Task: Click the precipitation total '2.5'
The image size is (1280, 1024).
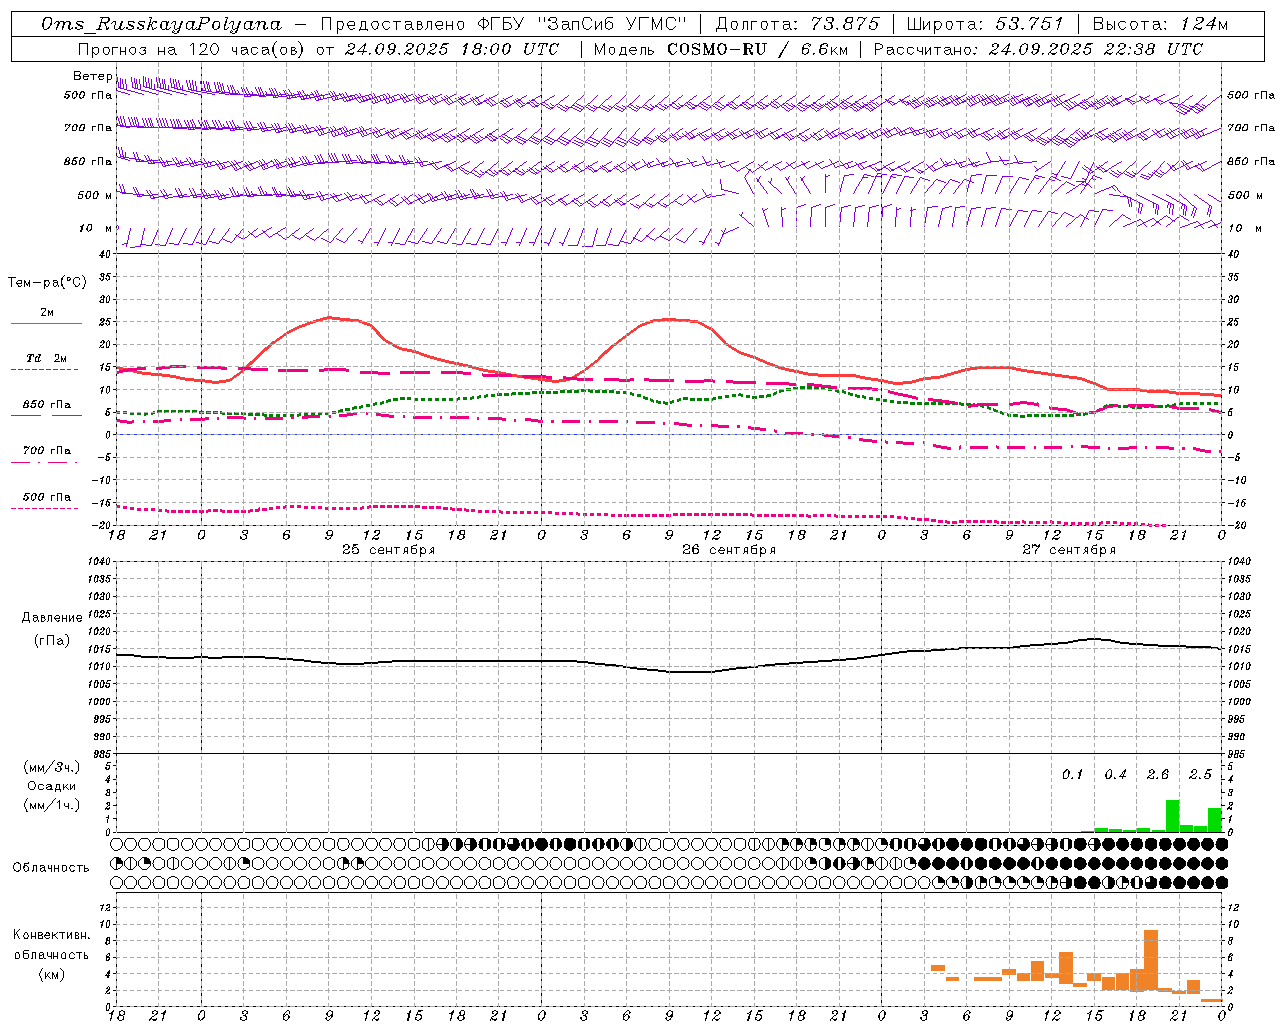Action: (x=1200, y=774)
